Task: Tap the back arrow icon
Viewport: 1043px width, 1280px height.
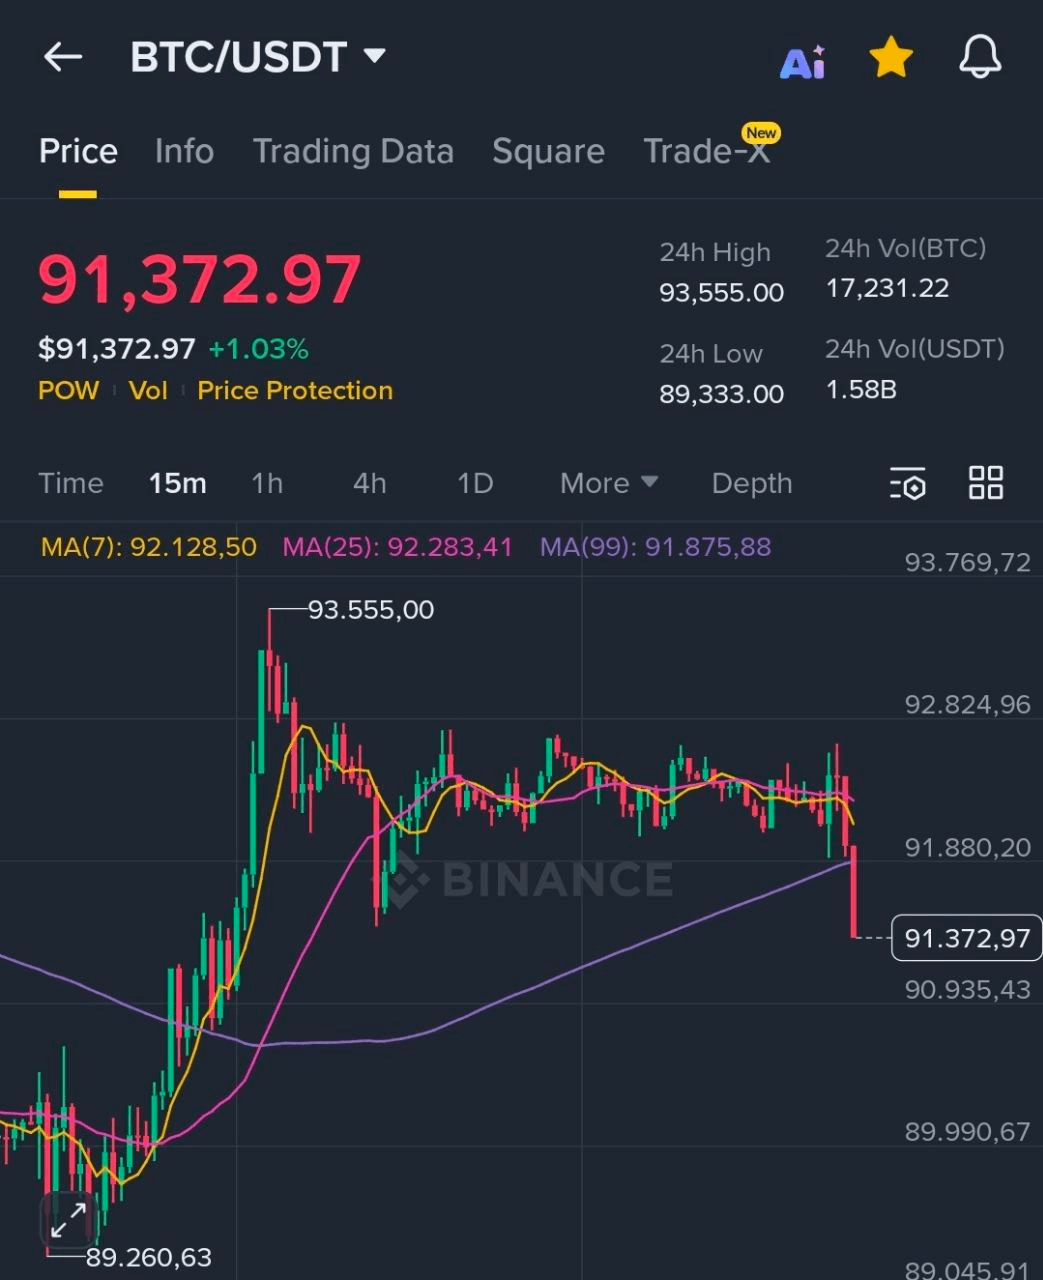Action: [x=63, y=57]
